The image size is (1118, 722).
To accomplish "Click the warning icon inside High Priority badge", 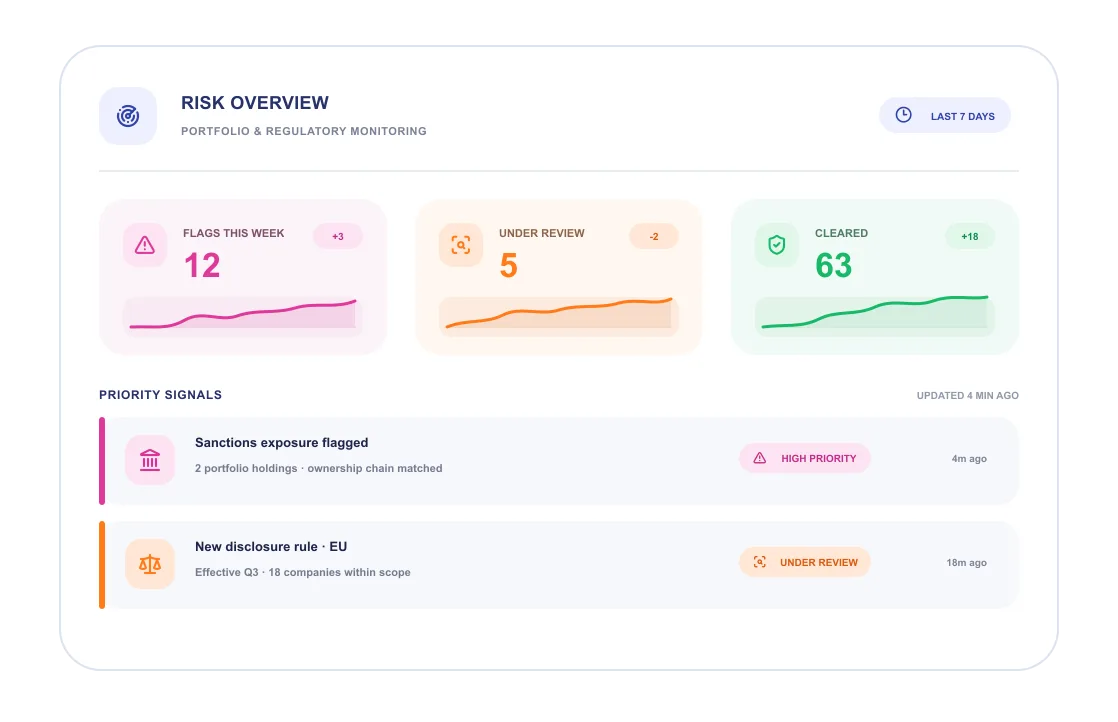I will (760, 458).
